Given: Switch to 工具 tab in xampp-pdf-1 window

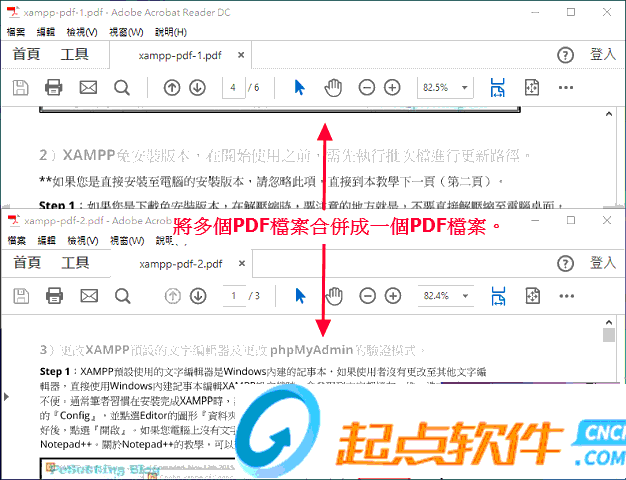Looking at the screenshot, I should [75, 54].
